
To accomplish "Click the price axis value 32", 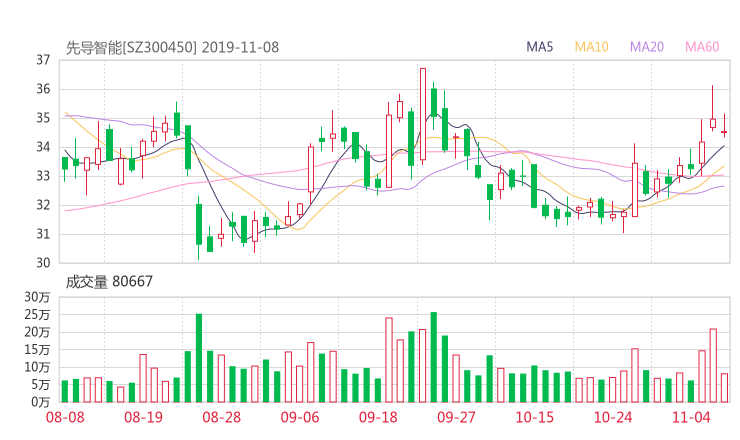I will (x=43, y=205).
